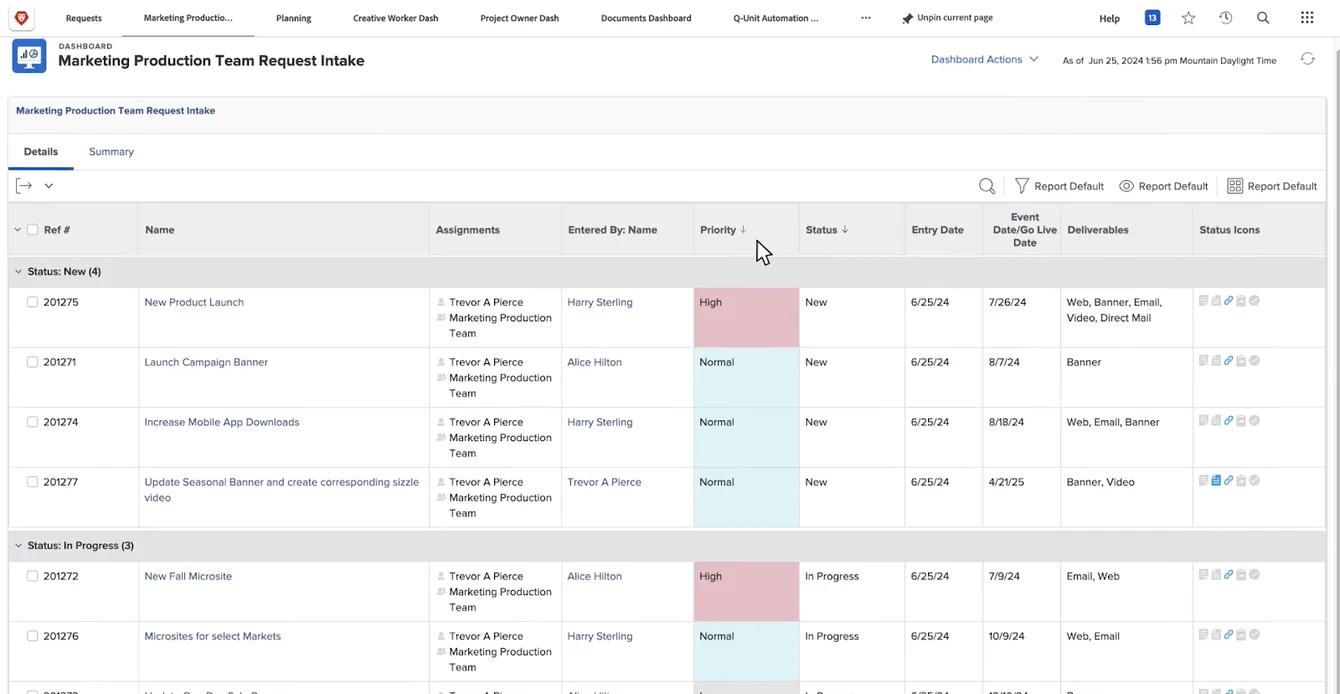Image resolution: width=1340 pixels, height=694 pixels.
Task: Click the approval check icon for New Product Launch
Action: pos(1254,301)
